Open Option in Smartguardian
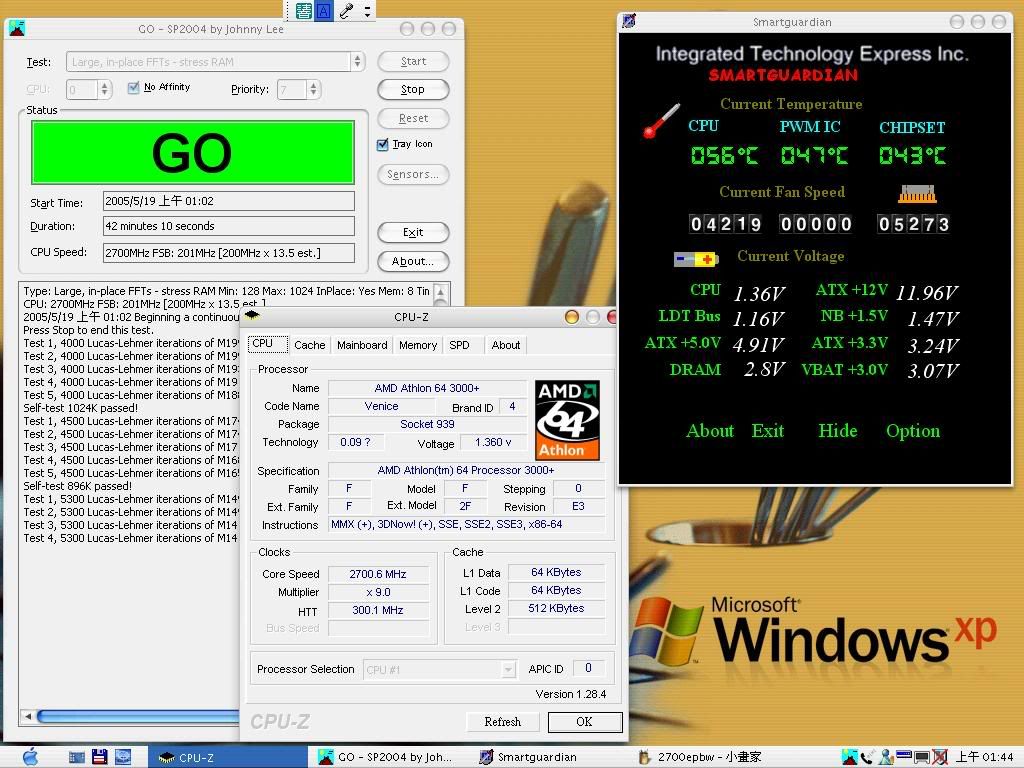Screen dimensions: 1024x768 point(913,431)
